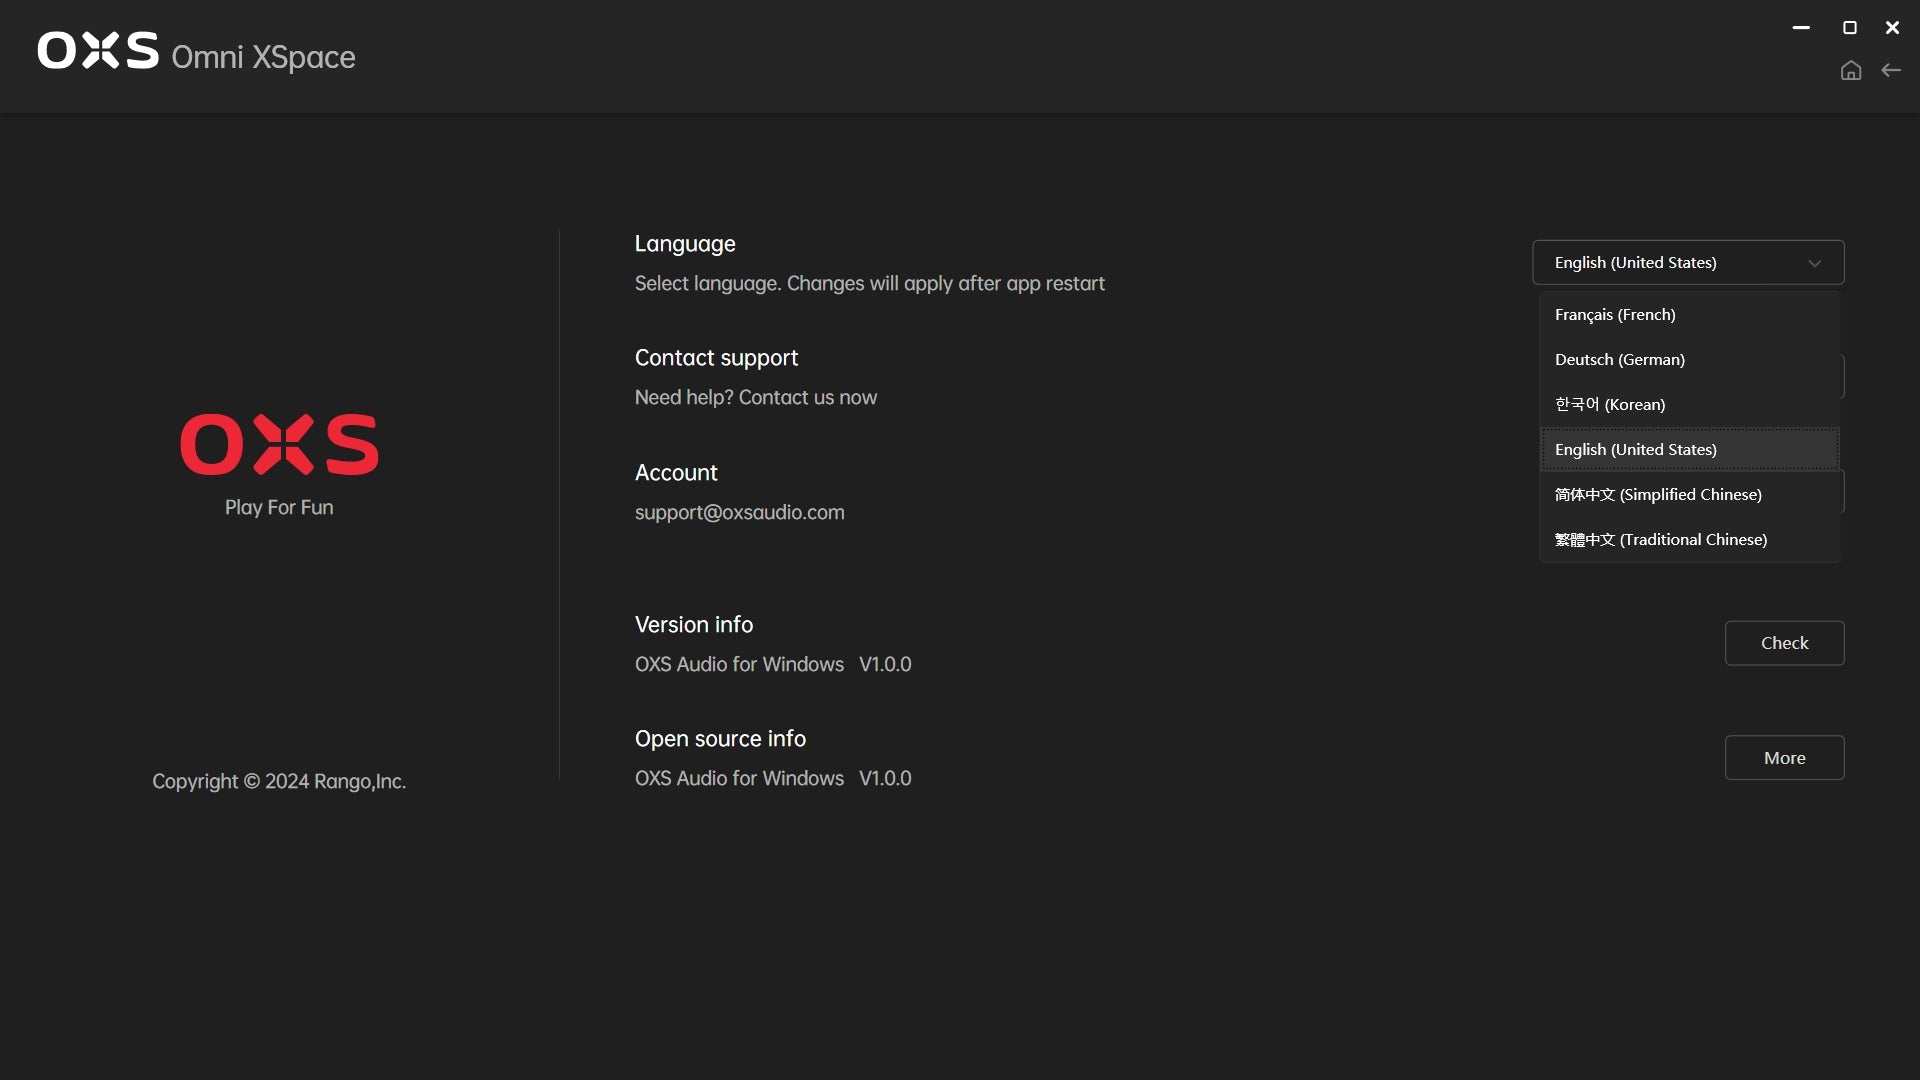
Task: Open the More open source info button
Action: tap(1784, 758)
